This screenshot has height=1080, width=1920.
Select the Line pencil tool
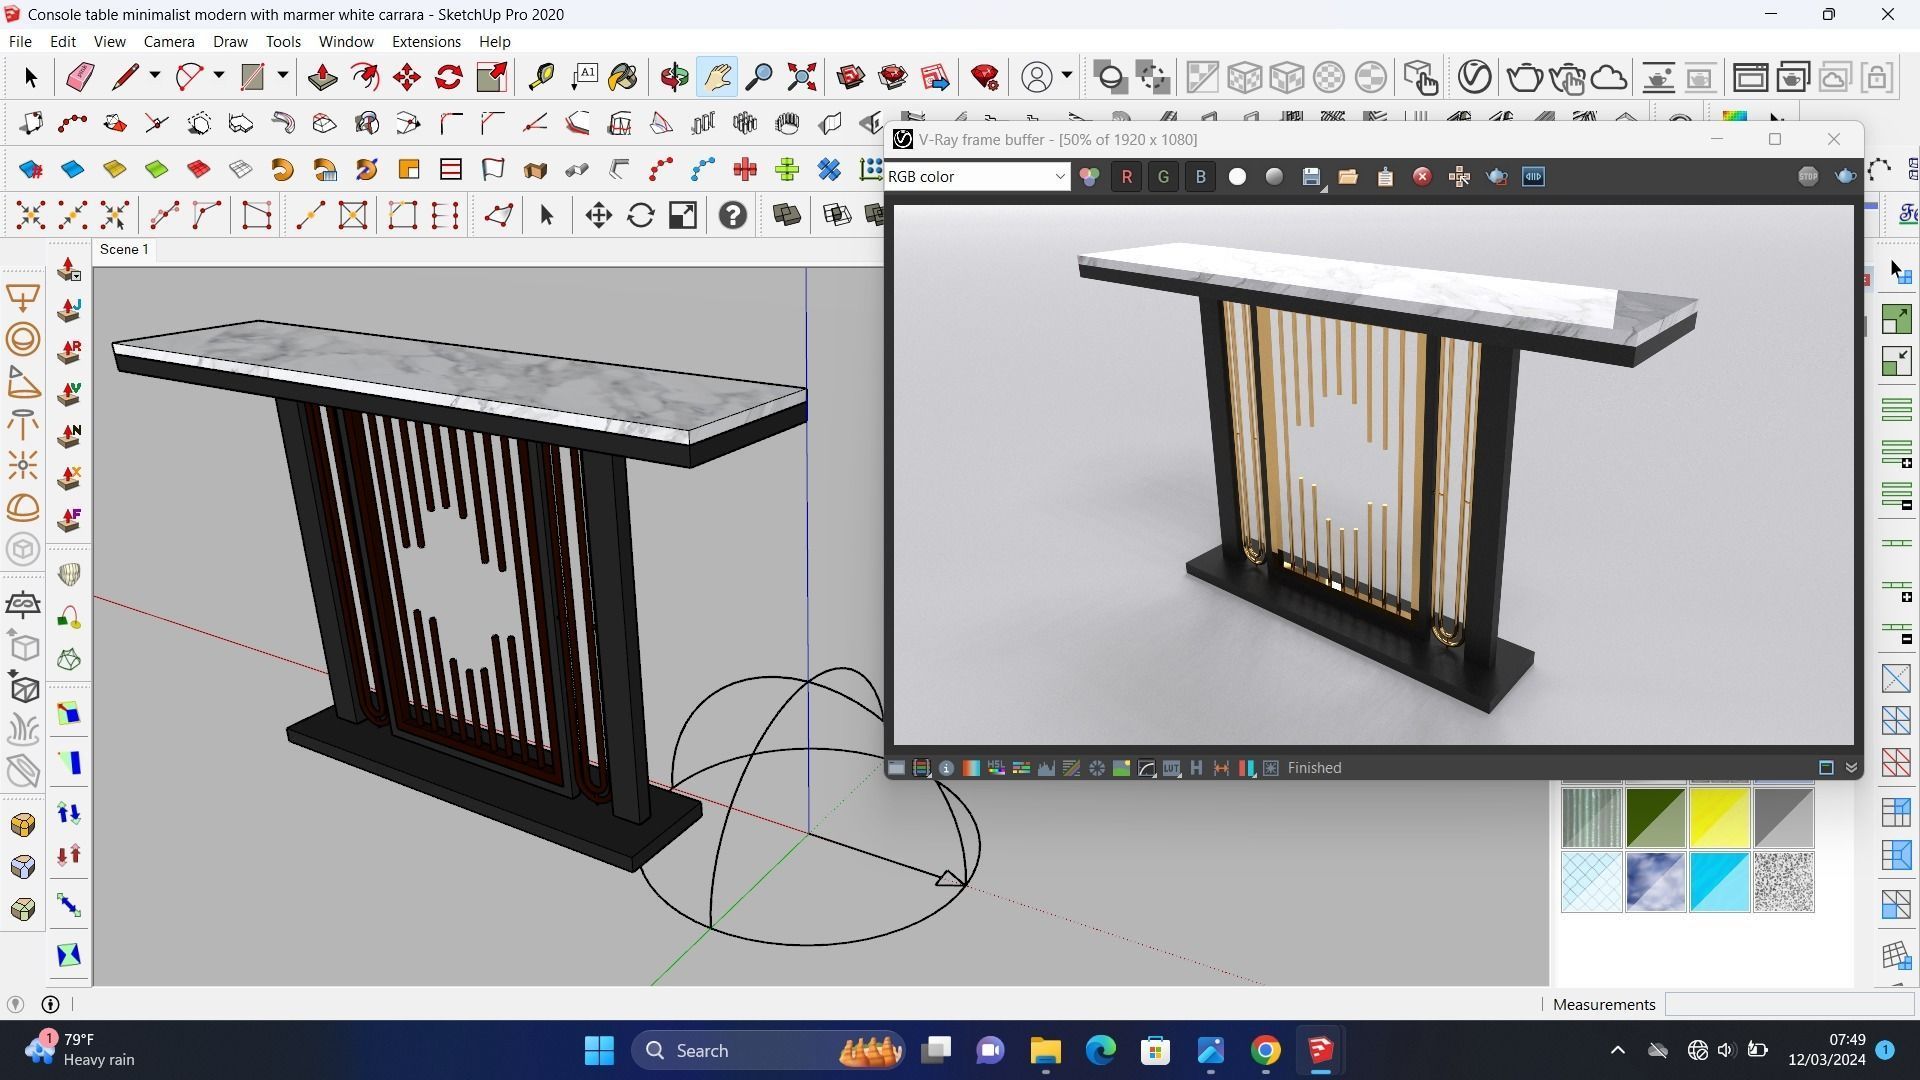pyautogui.click(x=125, y=77)
